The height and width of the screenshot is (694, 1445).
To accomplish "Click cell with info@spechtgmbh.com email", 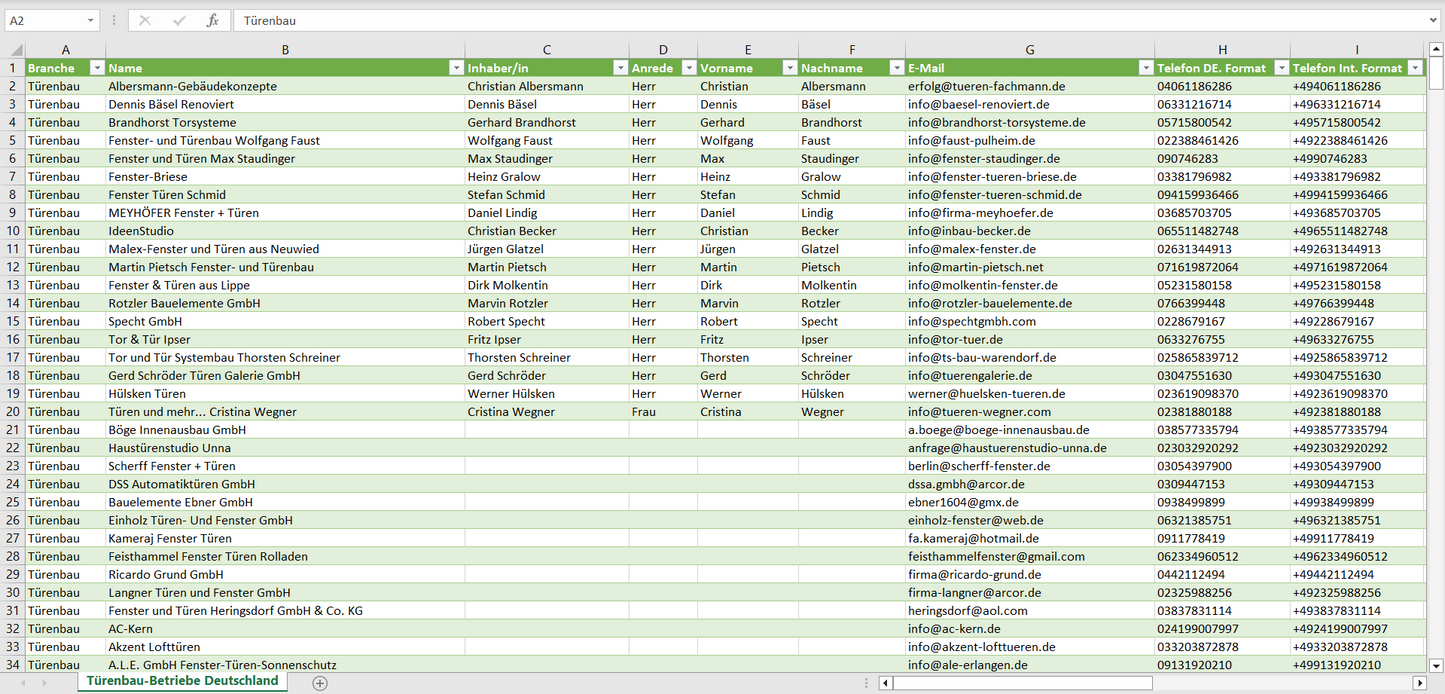I will tap(972, 322).
